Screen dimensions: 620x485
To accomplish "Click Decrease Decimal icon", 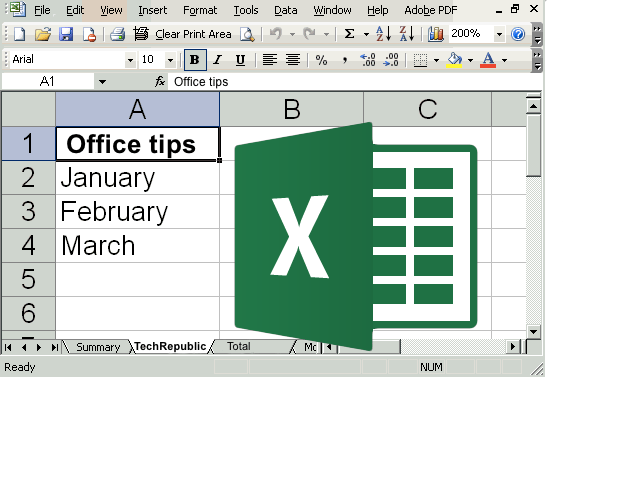I will pyautogui.click(x=391, y=60).
